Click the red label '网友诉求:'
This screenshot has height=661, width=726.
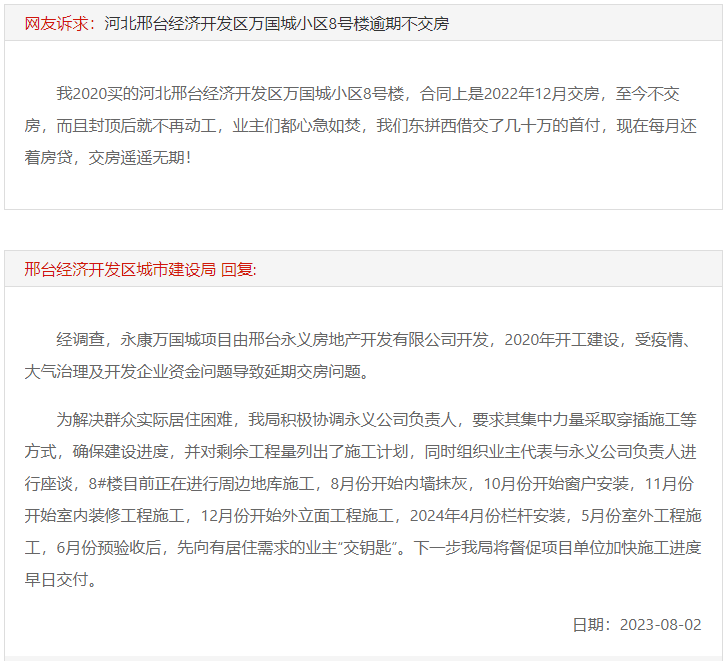click(59, 24)
